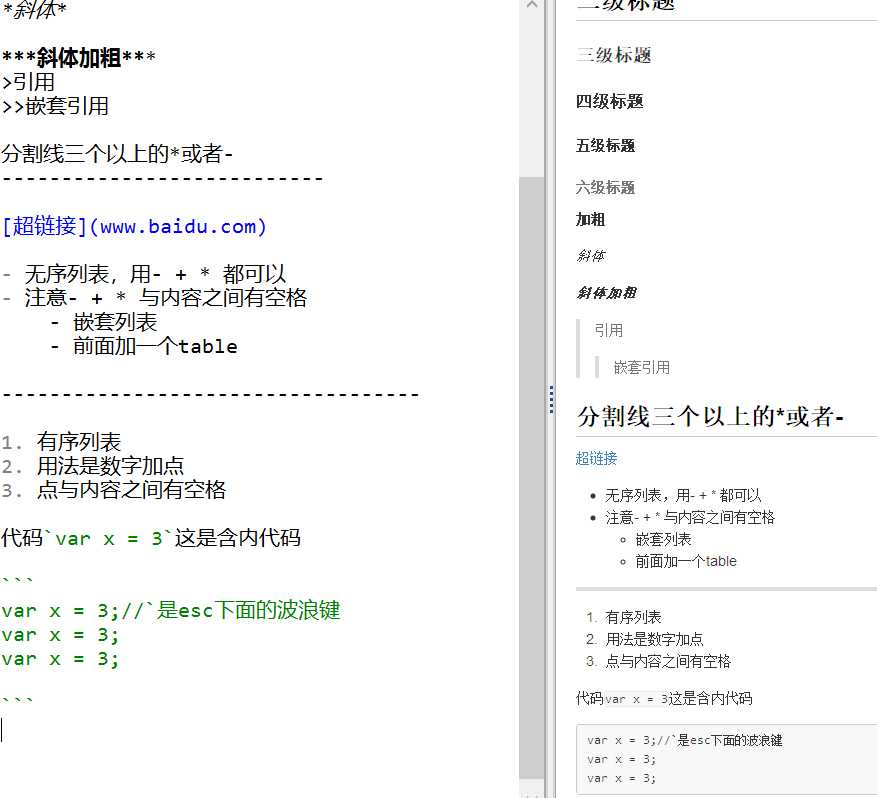Click the numbered item 2. 用法是数字加点 in the preview
This screenshot has width=877, height=798.
coord(645,639)
